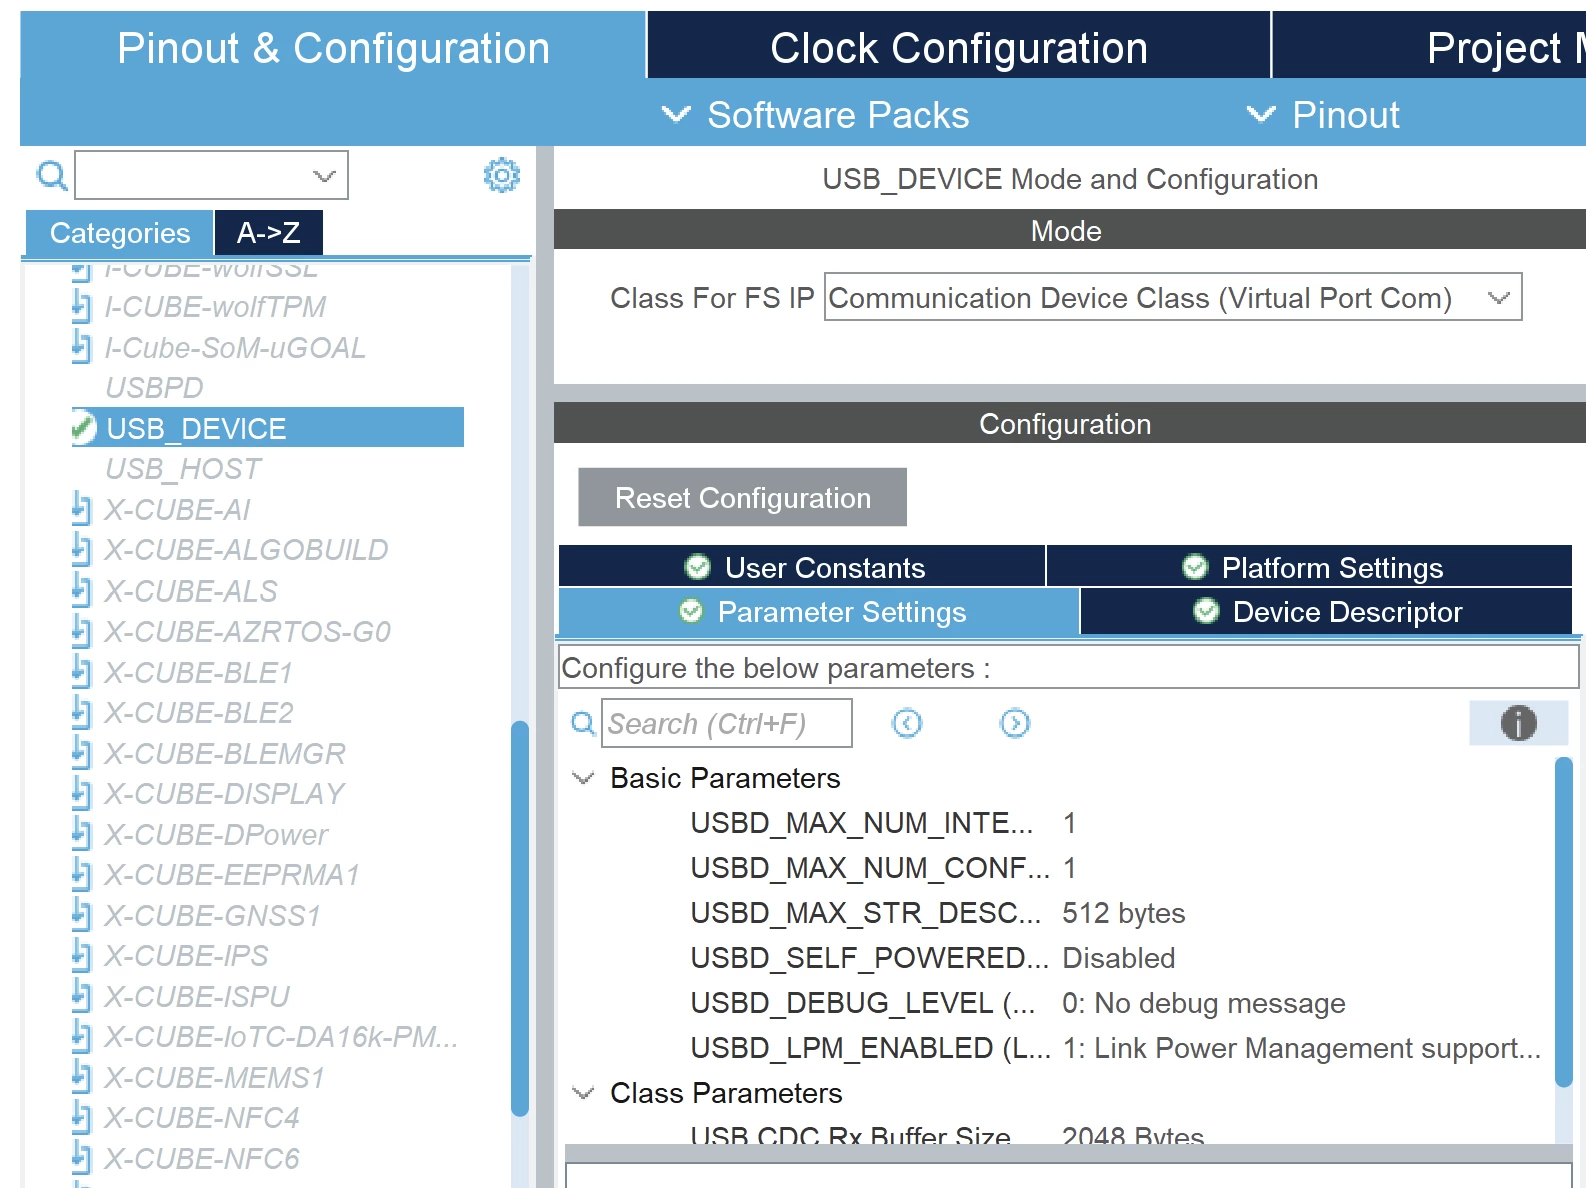Go to next search result arrow
The width and height of the screenshot is (1586, 1188).
coord(1015,723)
